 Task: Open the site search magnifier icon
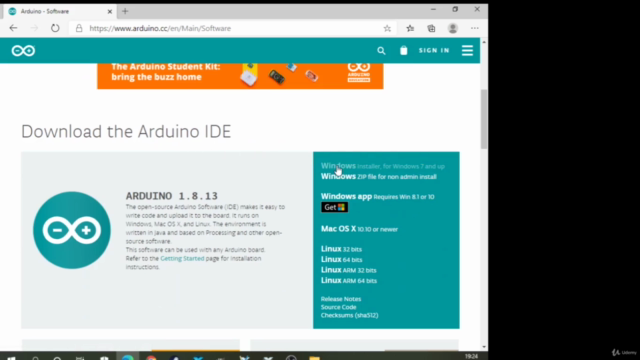[x=381, y=51]
